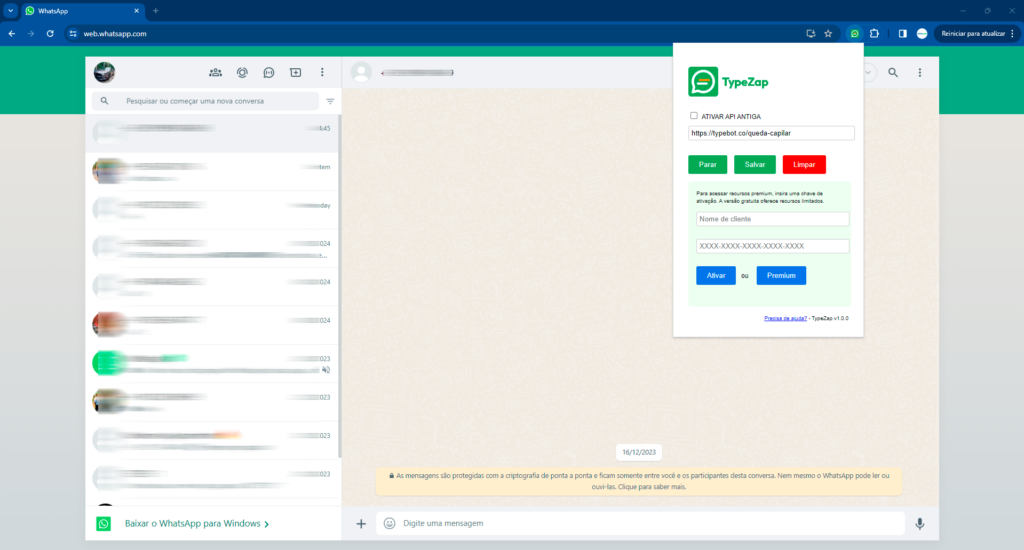Open the chat list menu
The height and width of the screenshot is (550, 1024).
point(322,73)
